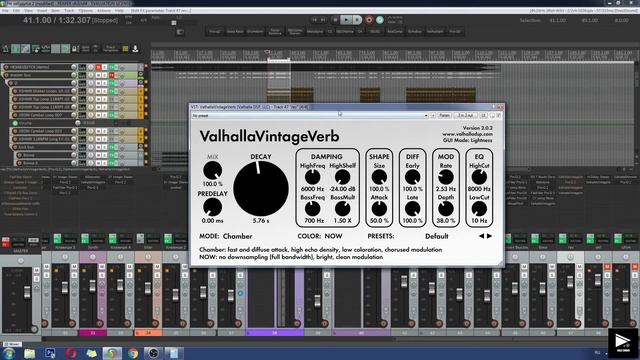This screenshot has height=360, width=640.
Task: Toggle the repeat loop button in transport
Action: click(x=380, y=20)
